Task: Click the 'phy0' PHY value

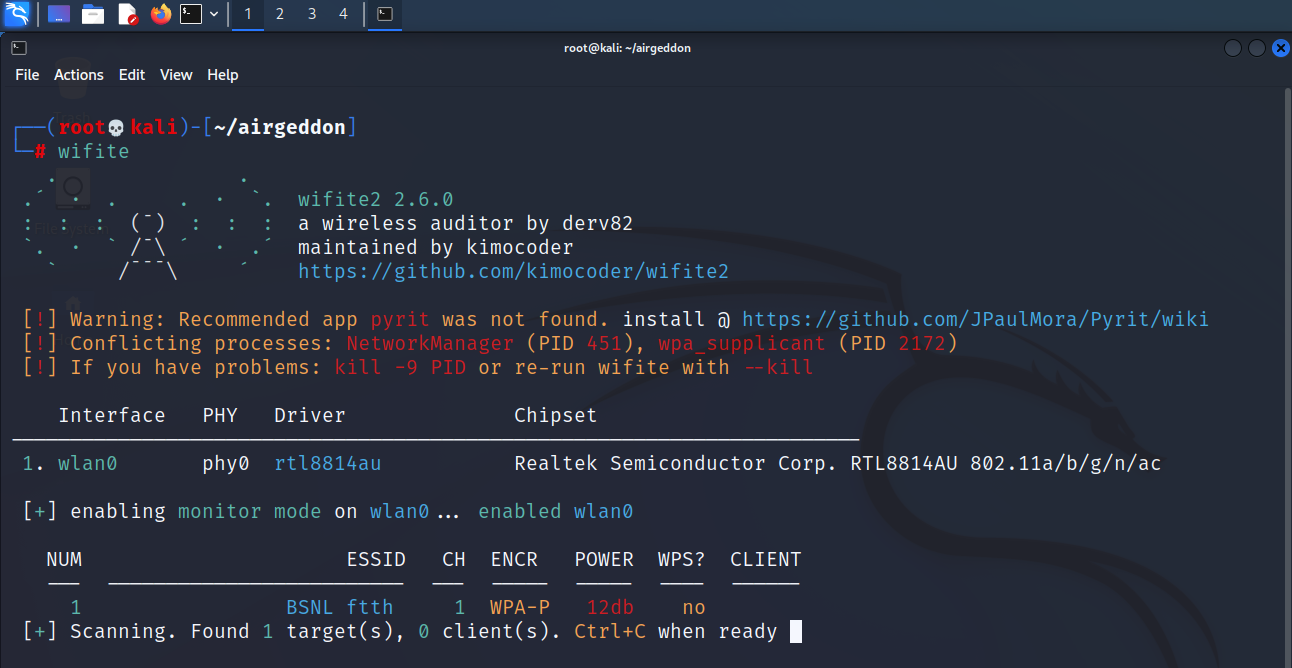Action: point(226,463)
